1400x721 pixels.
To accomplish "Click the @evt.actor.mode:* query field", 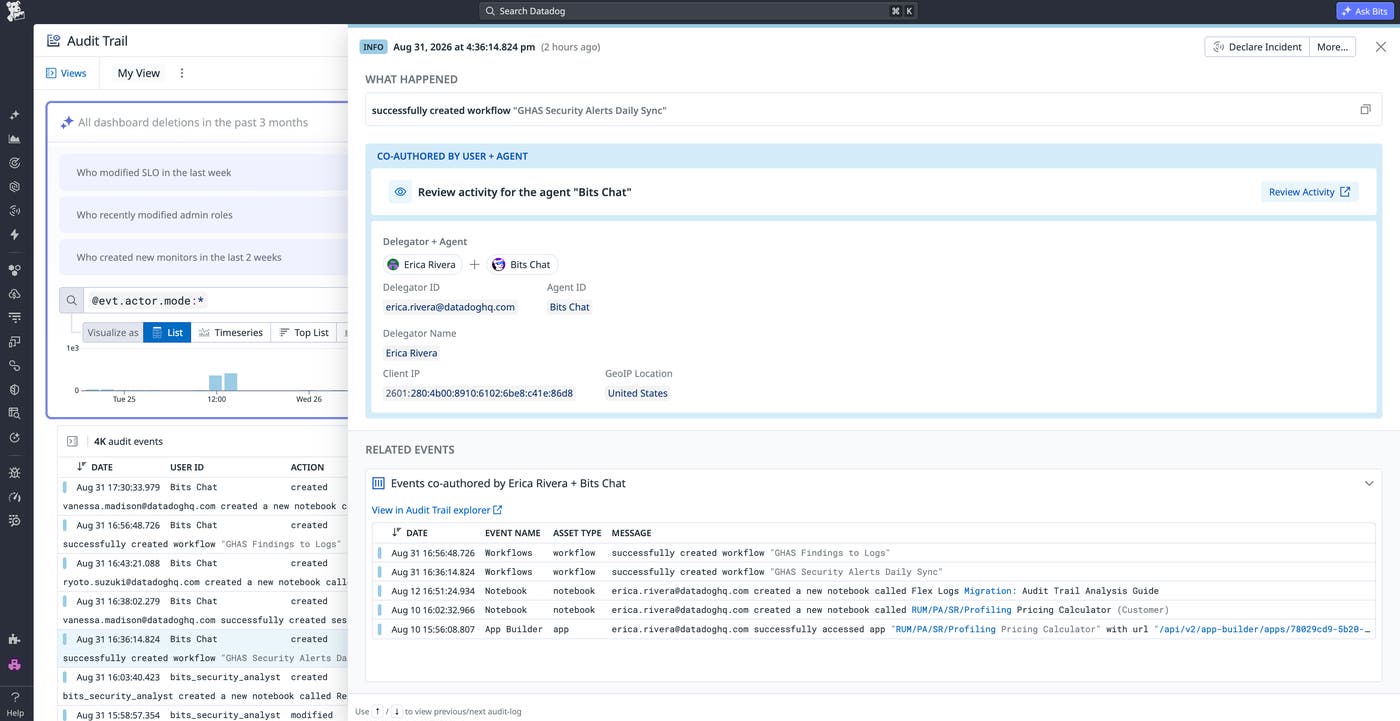I will (x=216, y=300).
